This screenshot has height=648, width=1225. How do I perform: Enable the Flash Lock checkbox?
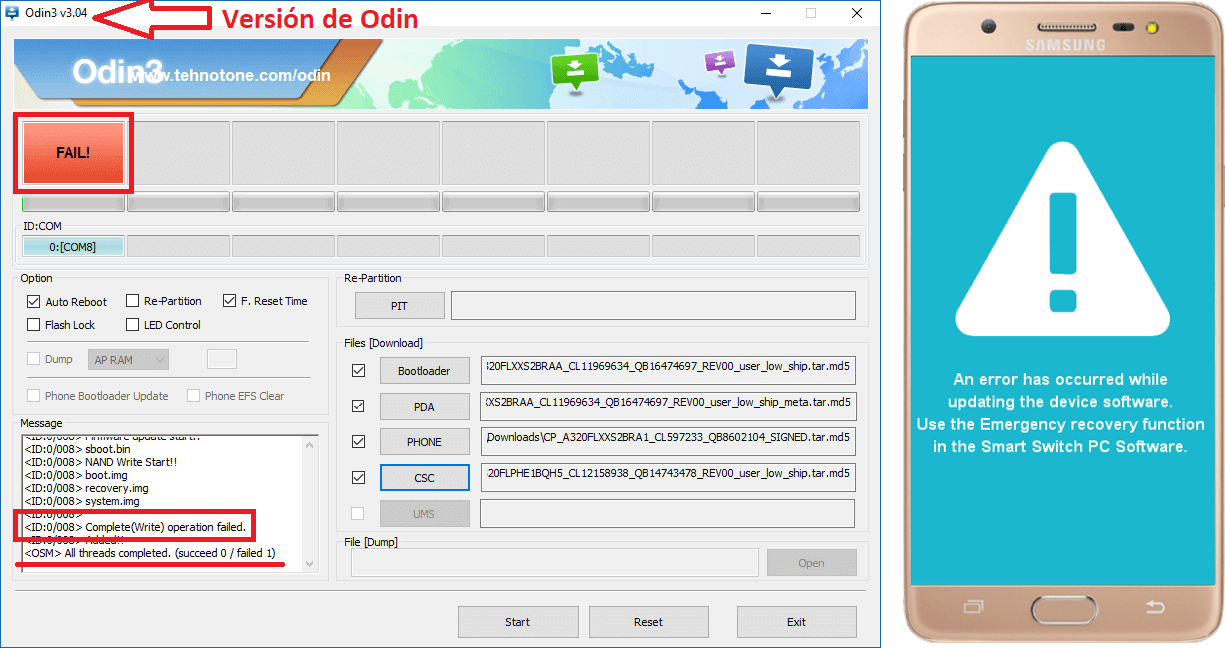(33, 325)
